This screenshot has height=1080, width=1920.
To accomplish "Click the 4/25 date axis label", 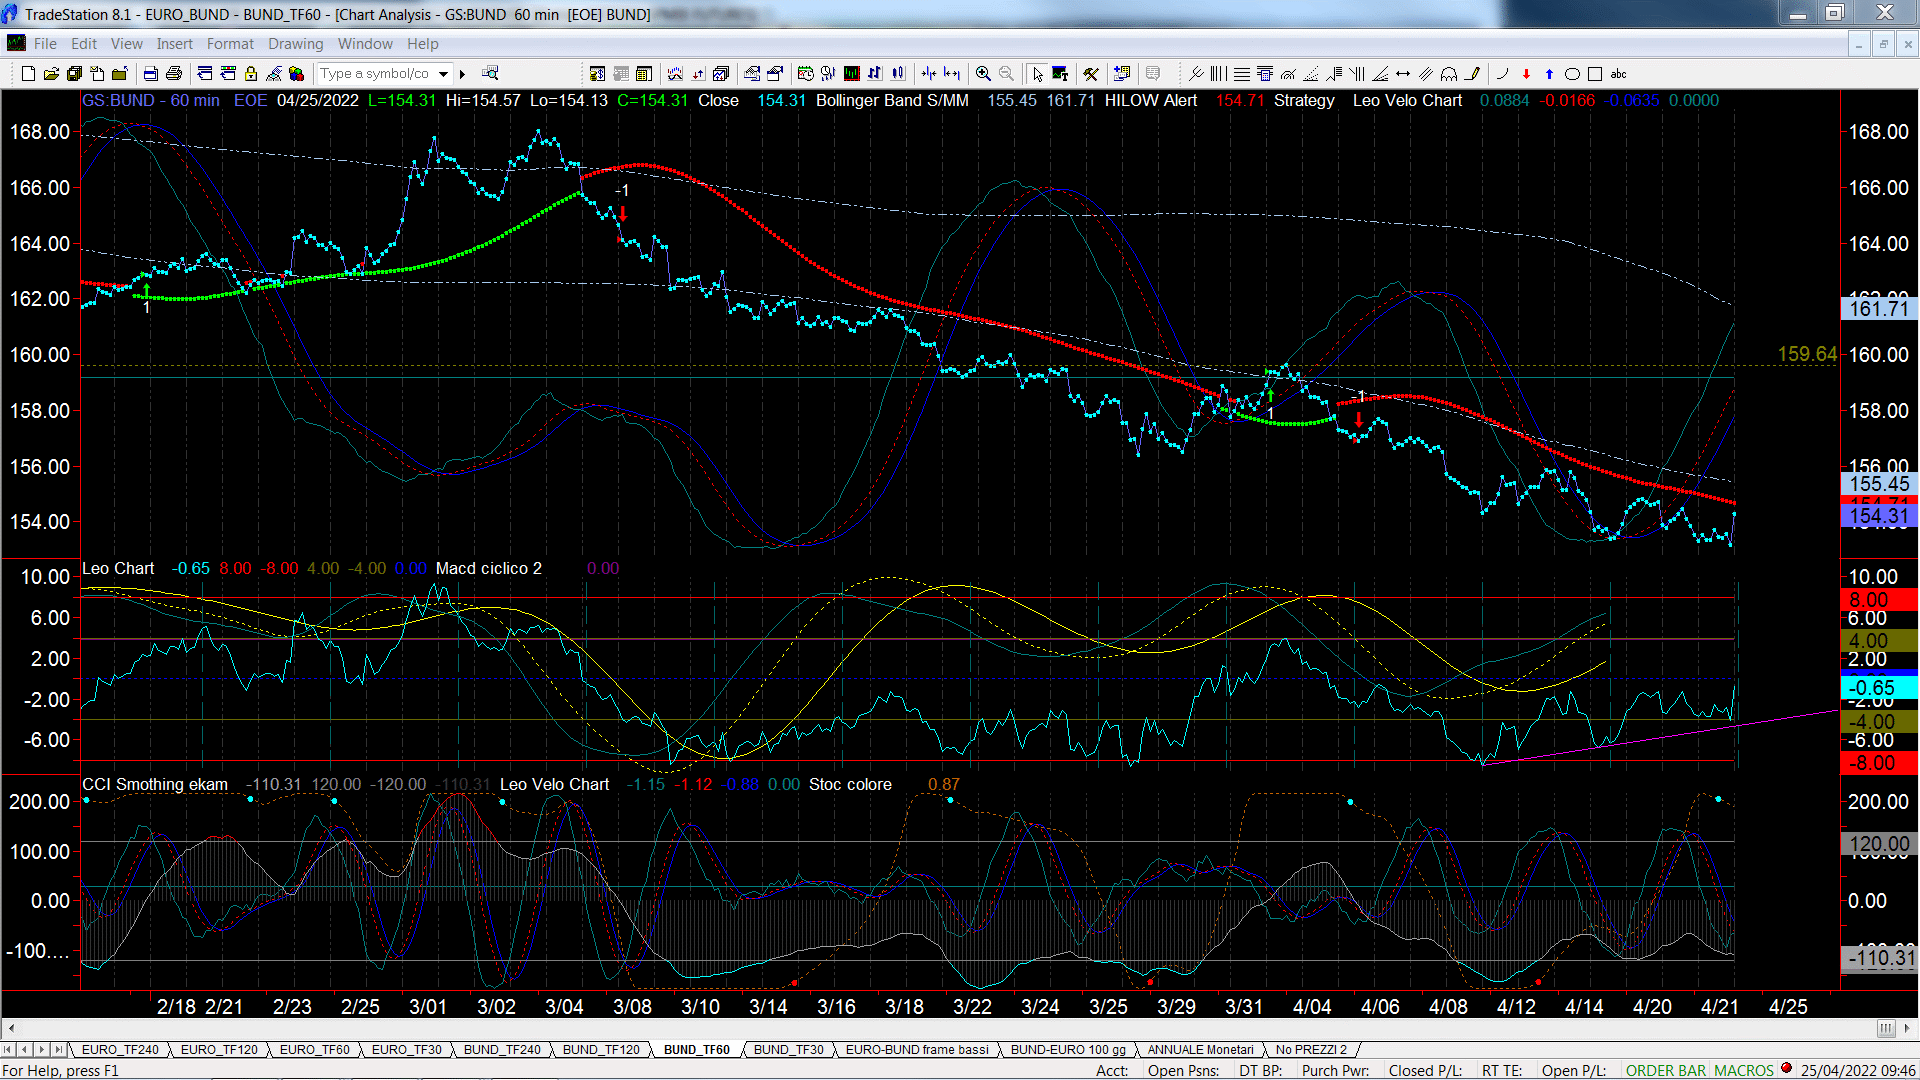I will (1788, 1007).
